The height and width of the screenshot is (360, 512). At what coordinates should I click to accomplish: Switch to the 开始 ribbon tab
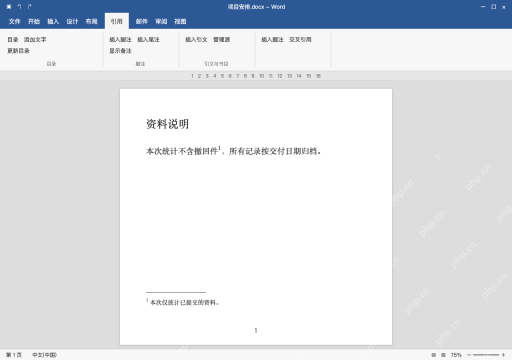[x=34, y=21]
